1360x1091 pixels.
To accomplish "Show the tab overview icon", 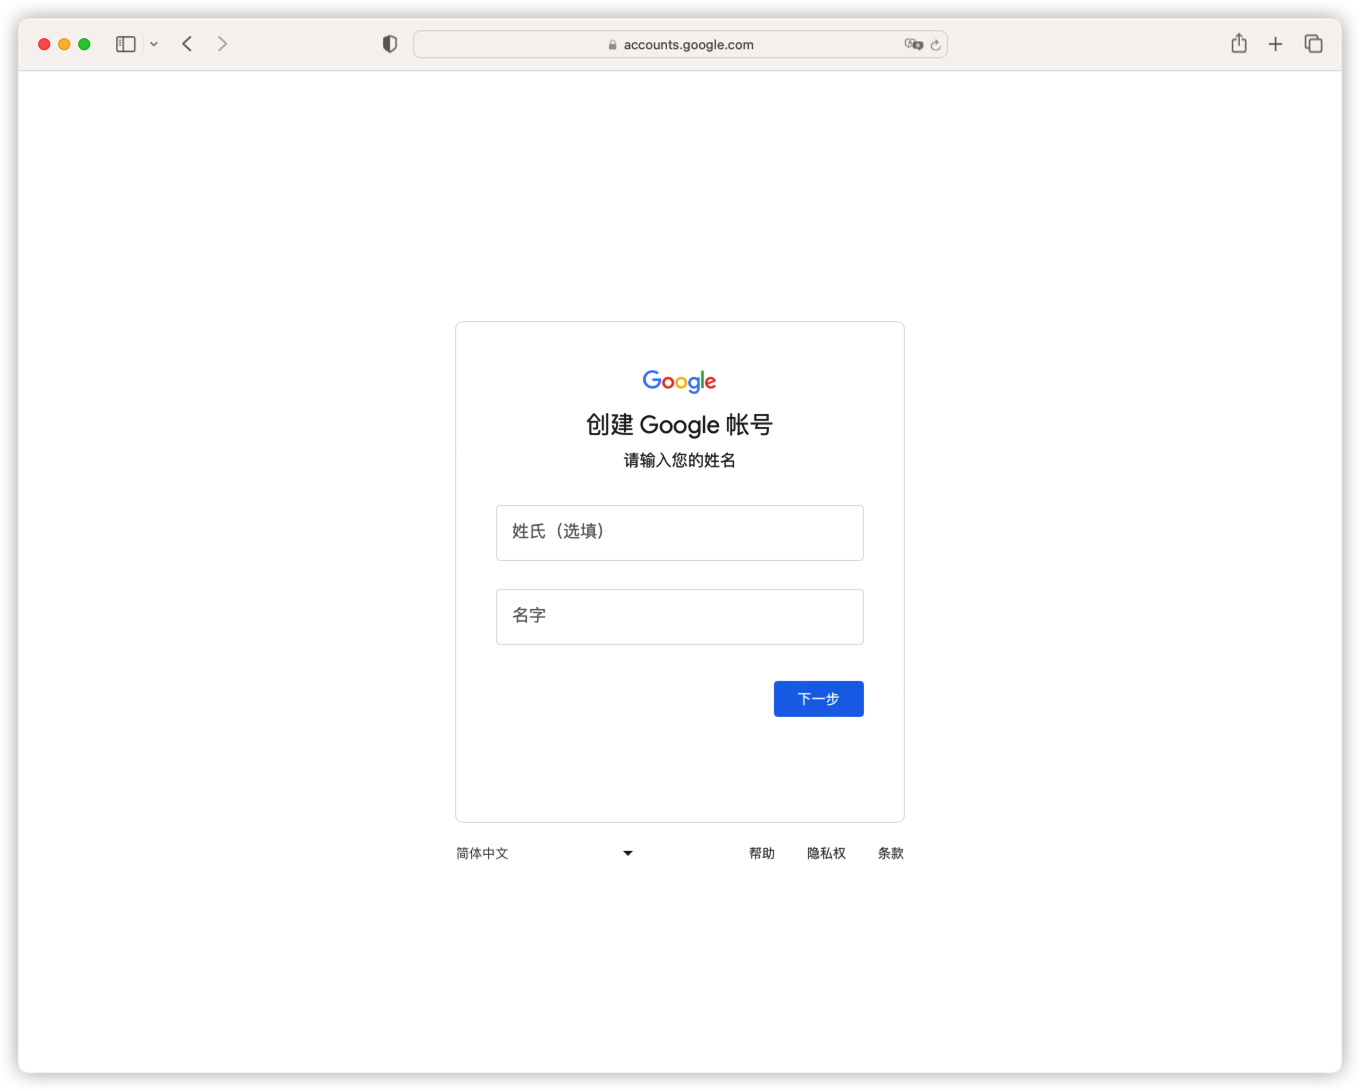I will coord(1313,44).
